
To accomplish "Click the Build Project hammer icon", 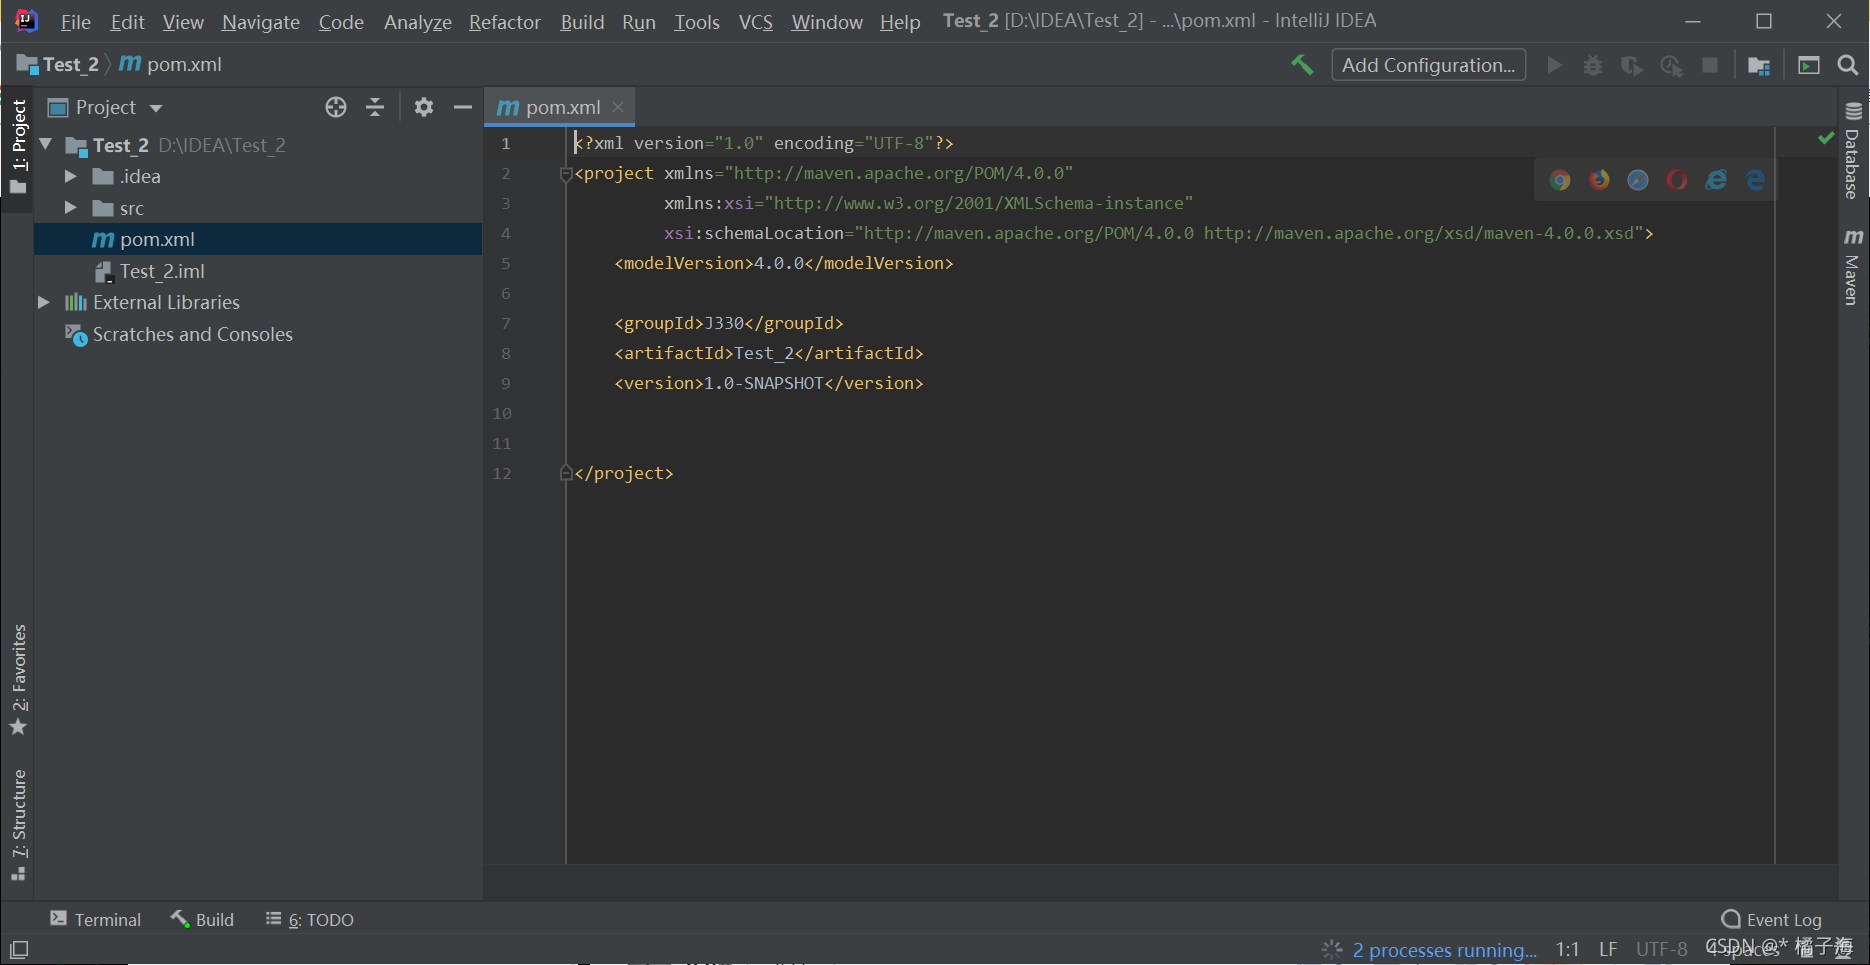I will pyautogui.click(x=1302, y=65).
